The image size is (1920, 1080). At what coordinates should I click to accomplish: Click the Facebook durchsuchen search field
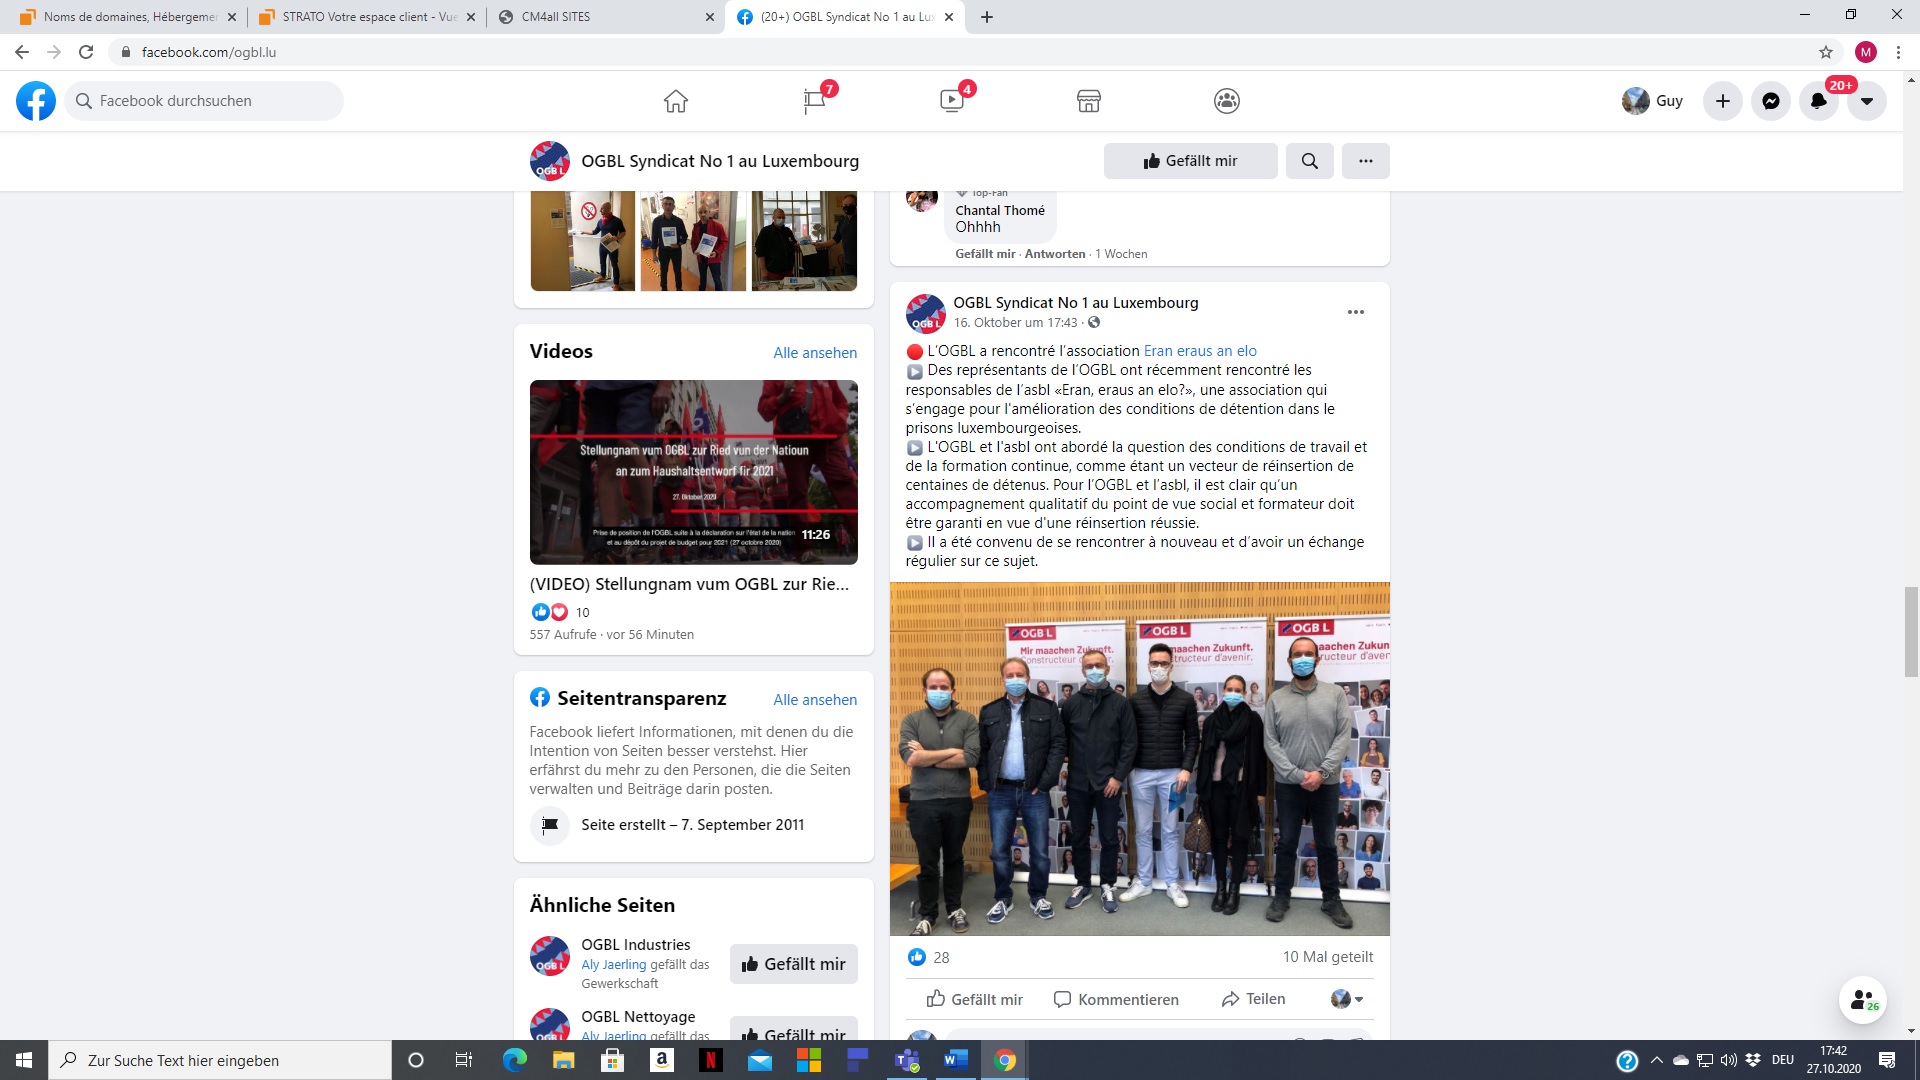coord(204,101)
